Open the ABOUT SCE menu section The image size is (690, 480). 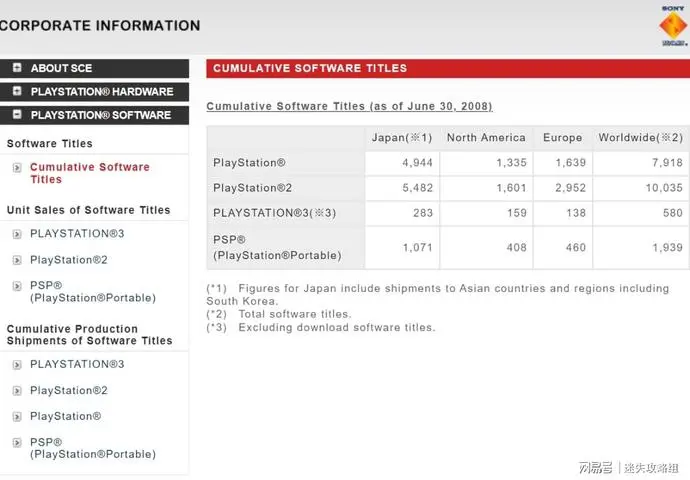click(x=94, y=68)
